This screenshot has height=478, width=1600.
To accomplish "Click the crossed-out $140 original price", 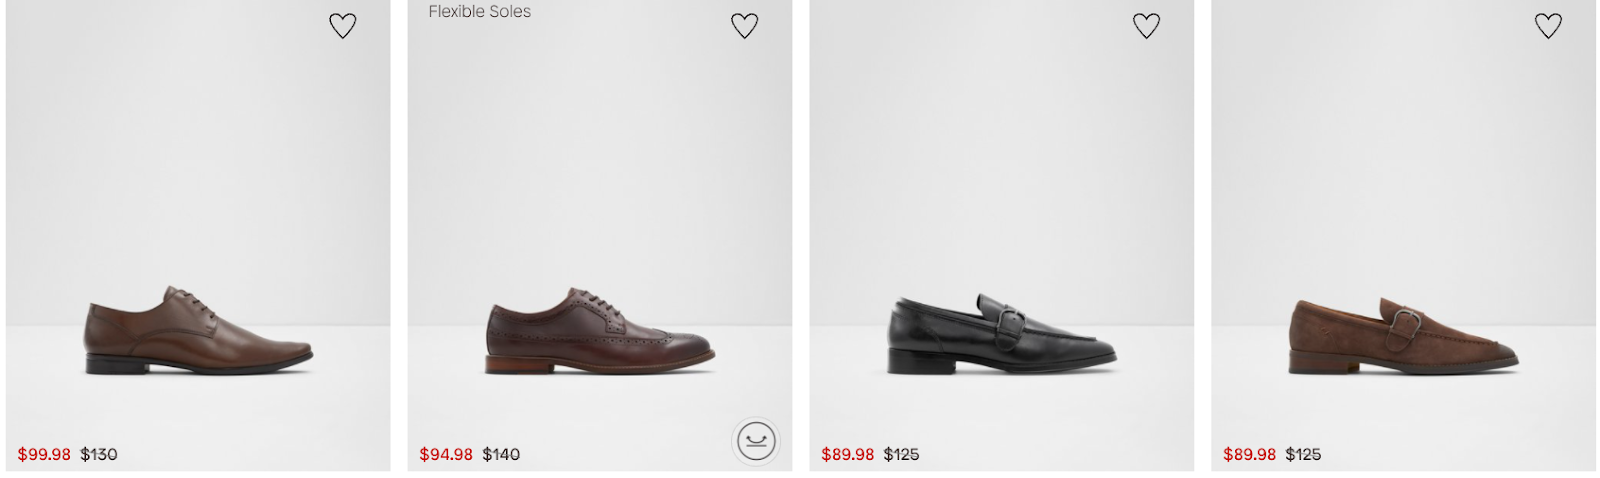I will [x=501, y=455].
